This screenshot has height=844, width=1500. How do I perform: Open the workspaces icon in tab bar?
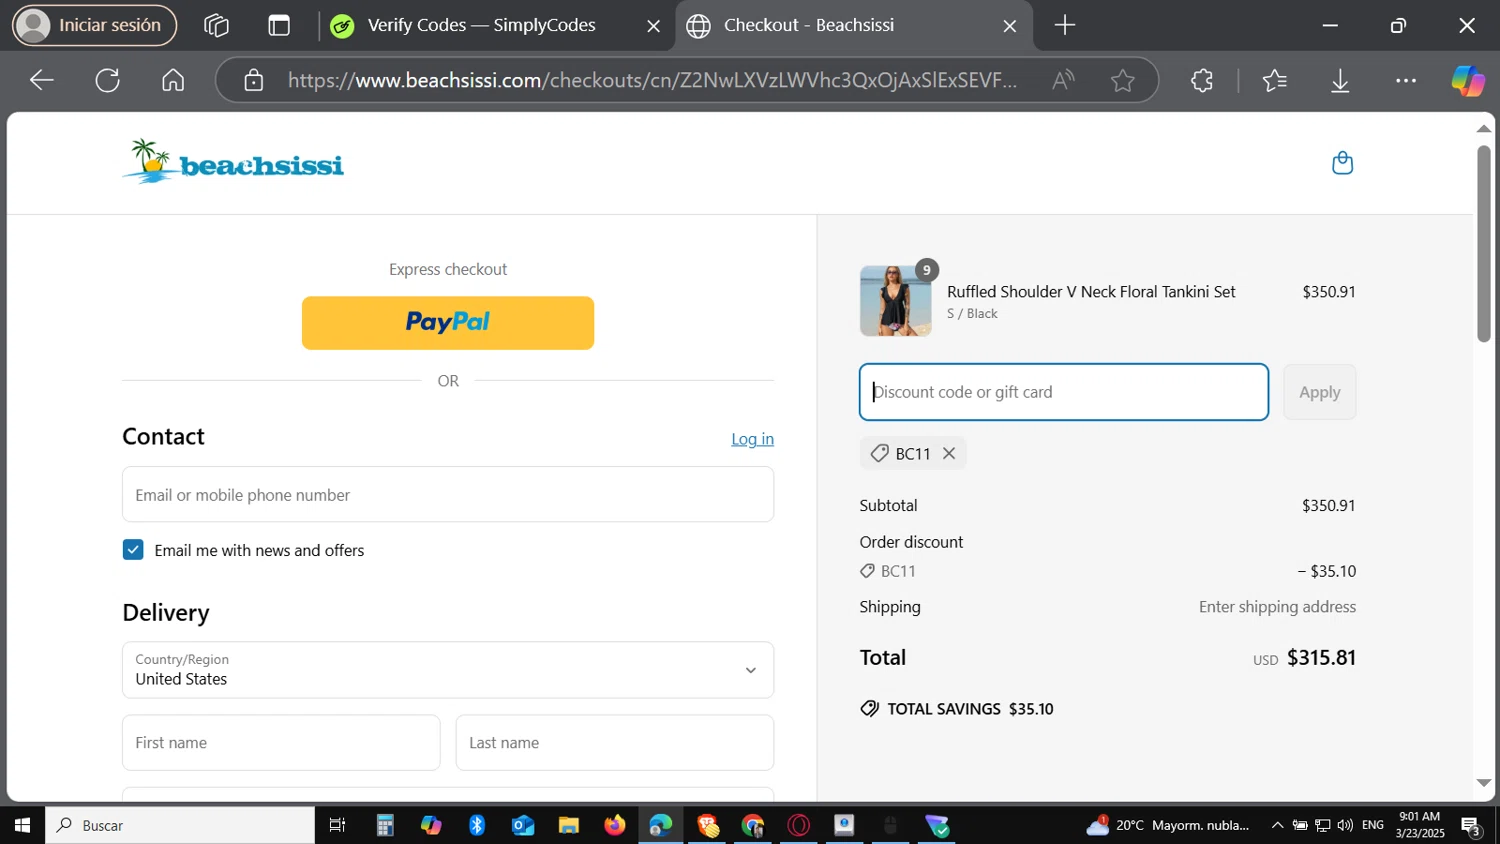(x=216, y=25)
